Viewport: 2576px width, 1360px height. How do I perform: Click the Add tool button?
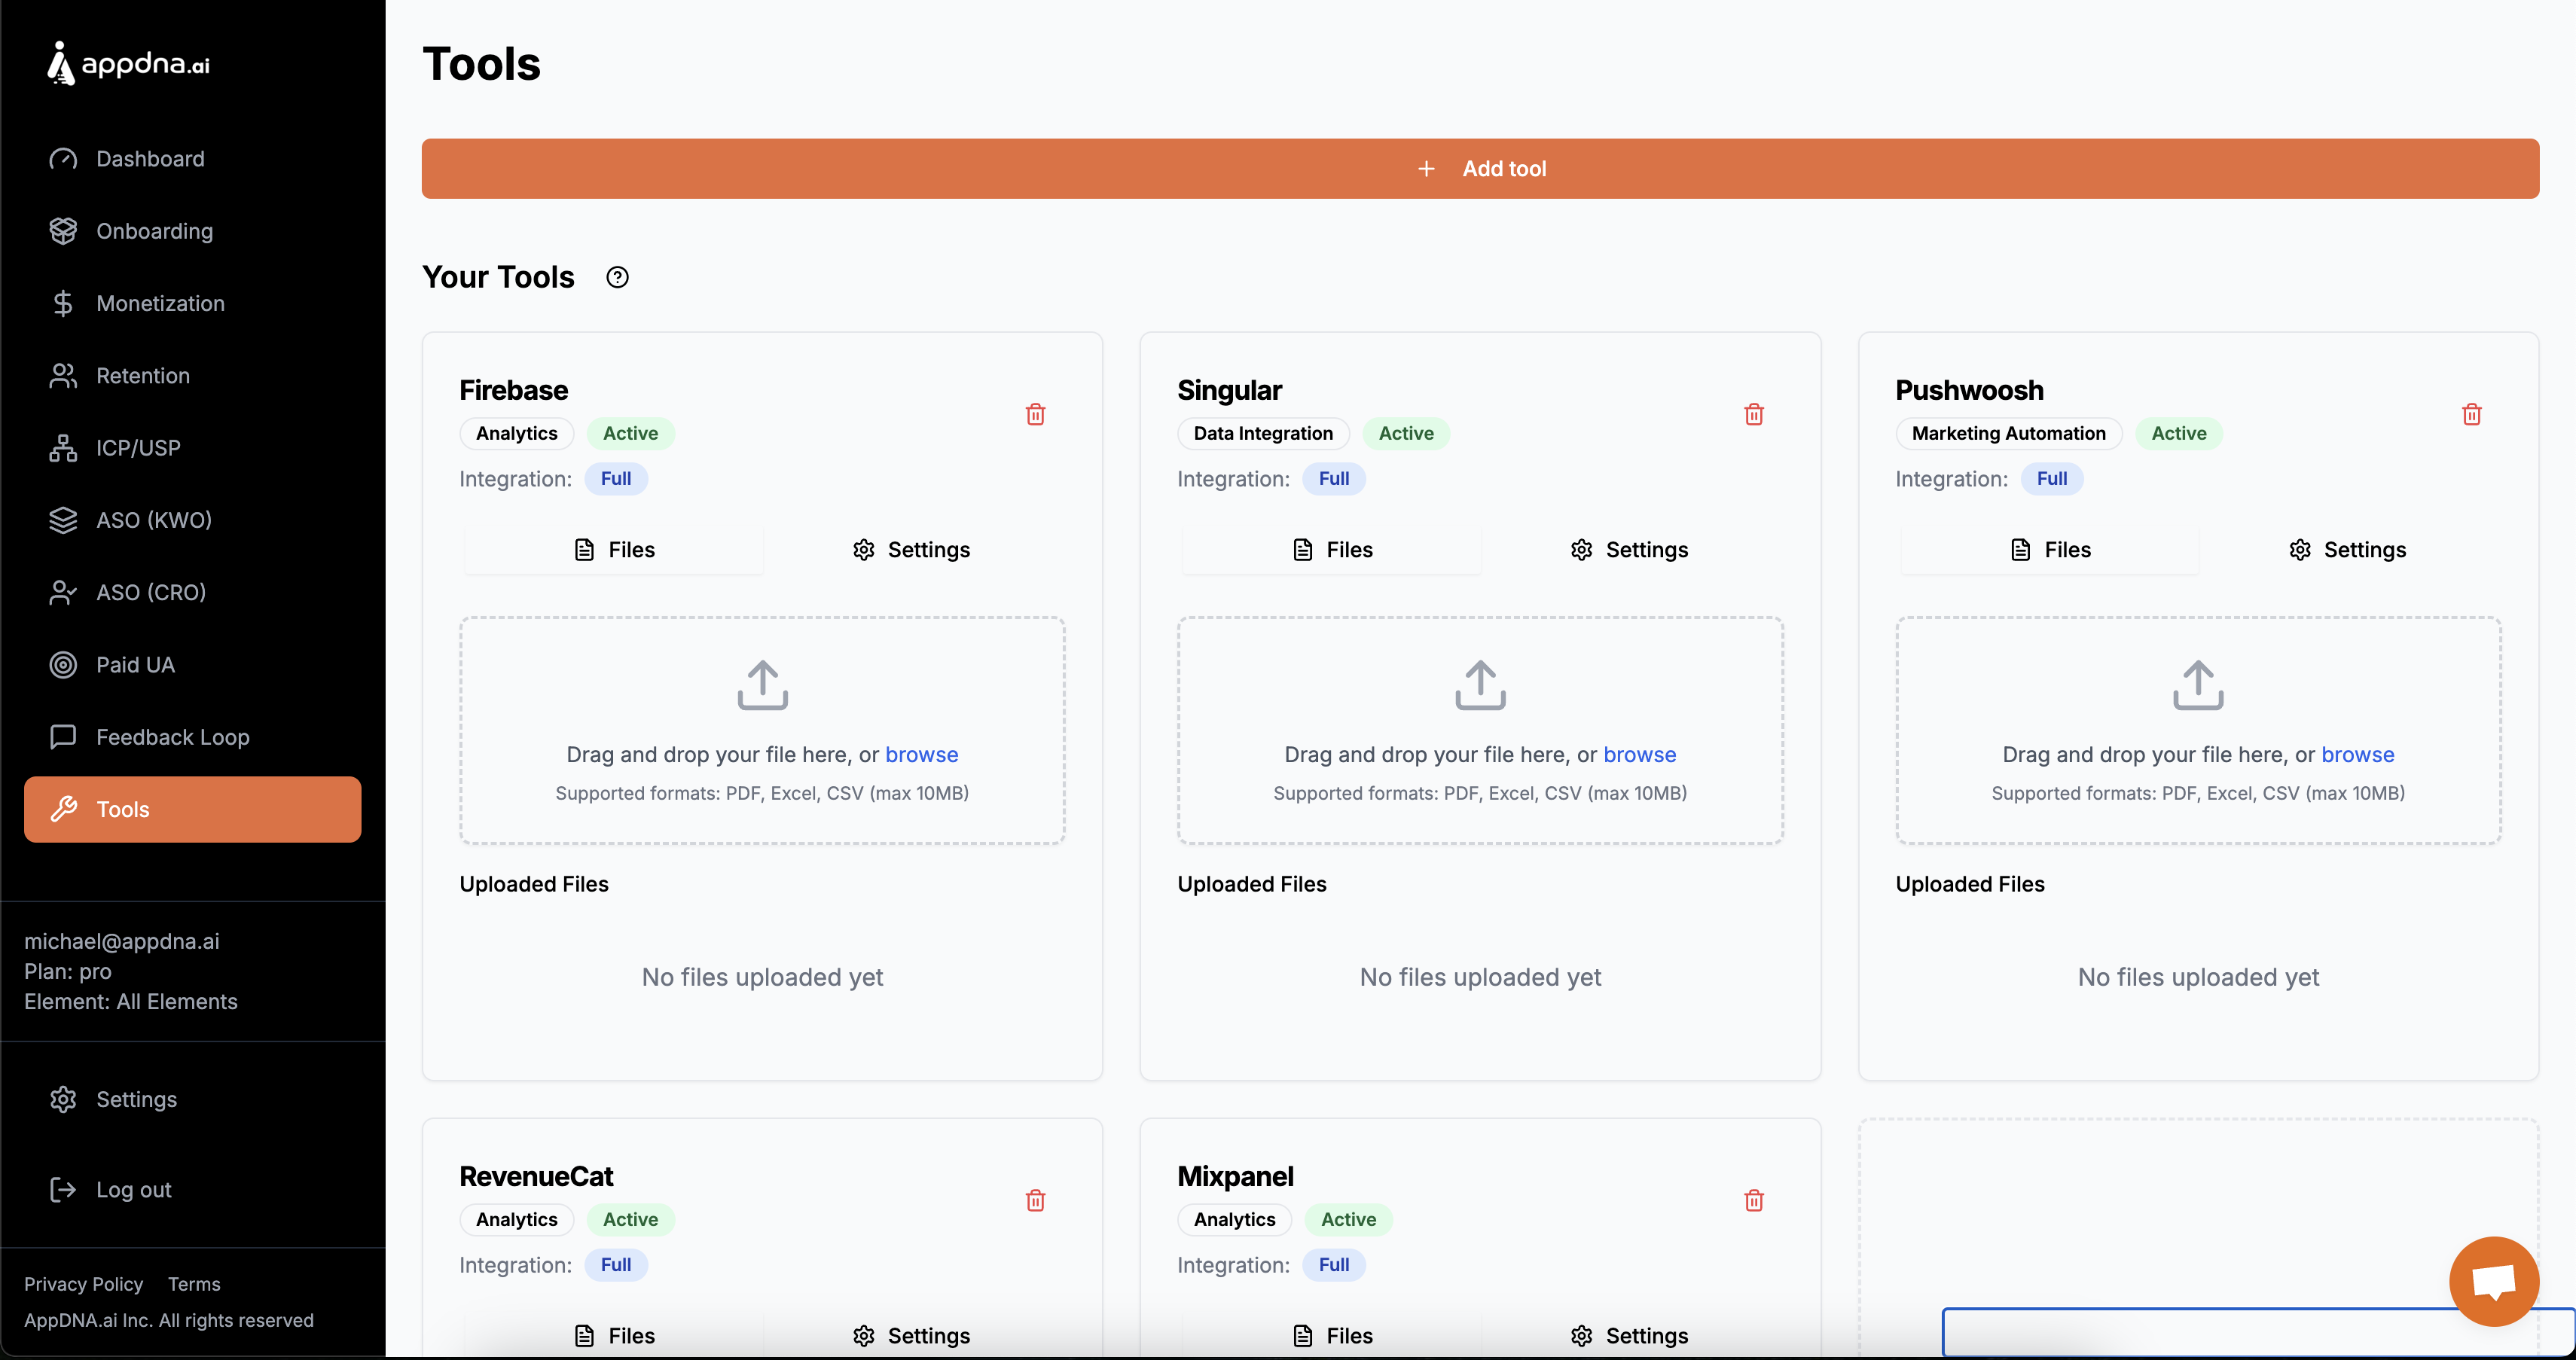(x=1480, y=168)
